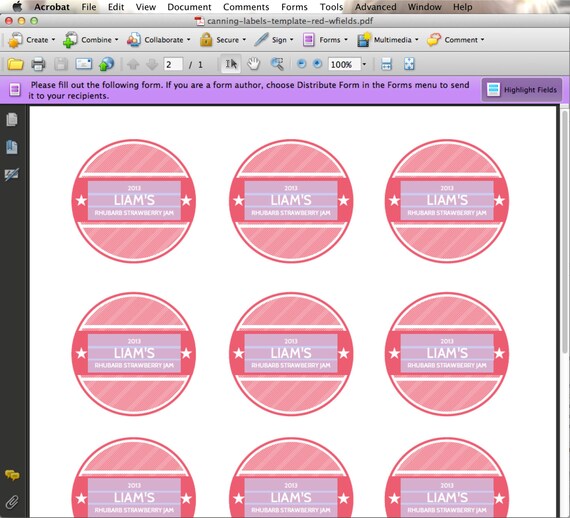
Task: Expand the Create dropdown arrow
Action: click(x=53, y=40)
